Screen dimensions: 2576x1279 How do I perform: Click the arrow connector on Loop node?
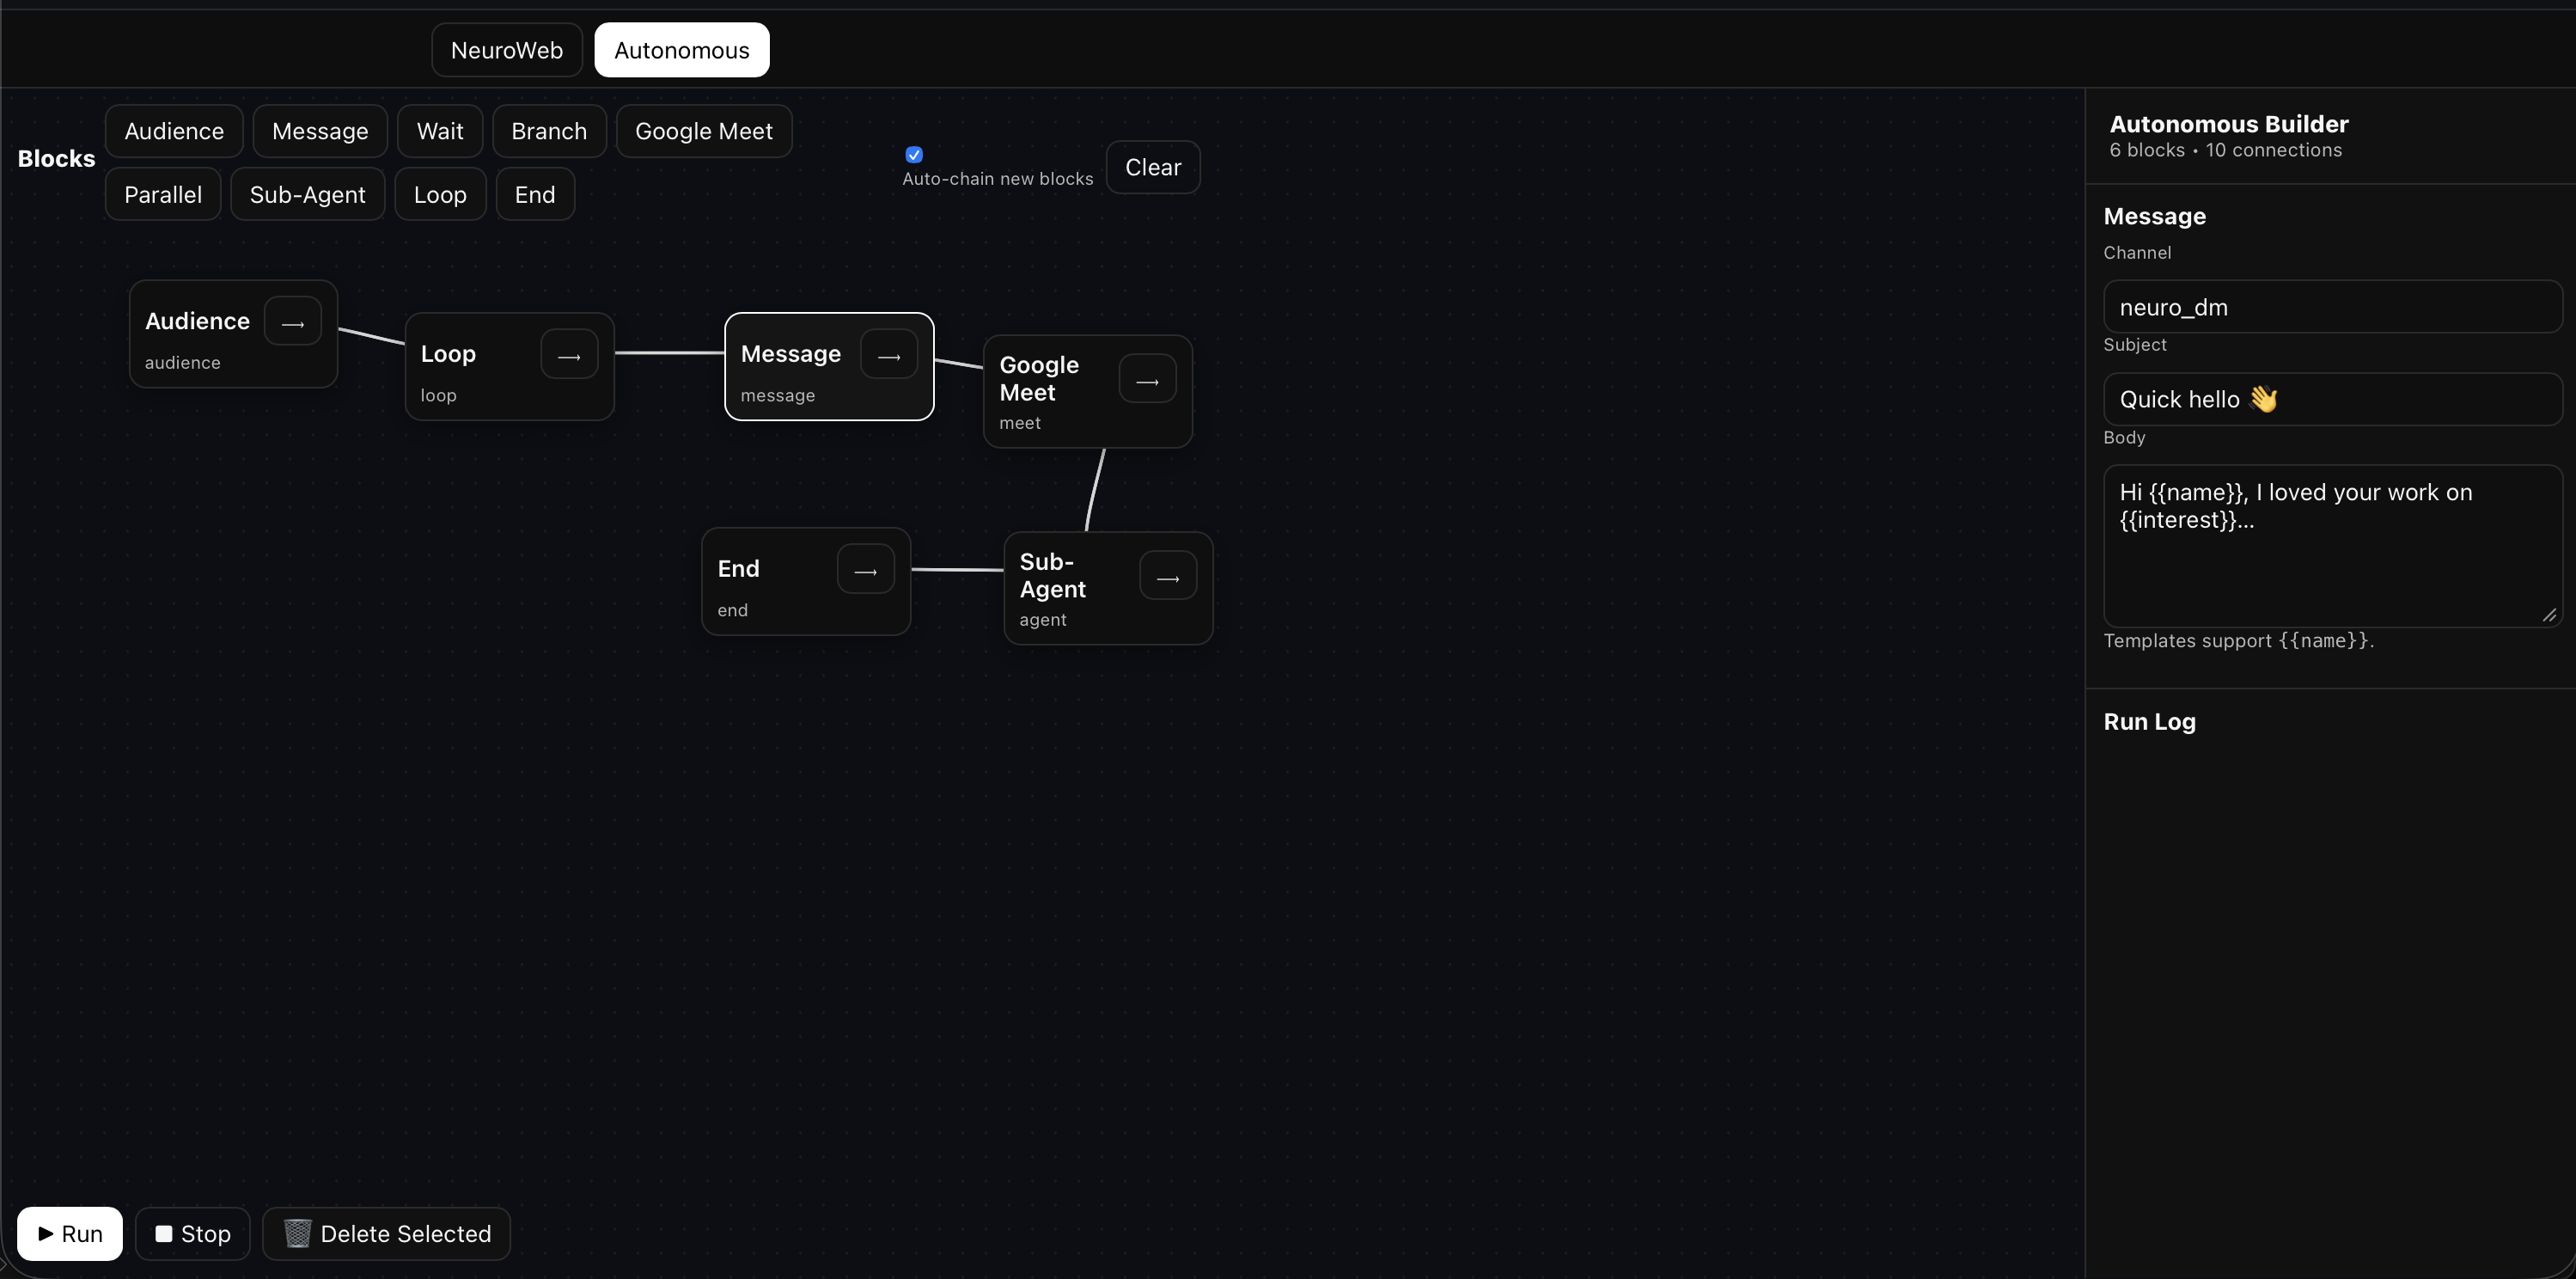pos(569,355)
